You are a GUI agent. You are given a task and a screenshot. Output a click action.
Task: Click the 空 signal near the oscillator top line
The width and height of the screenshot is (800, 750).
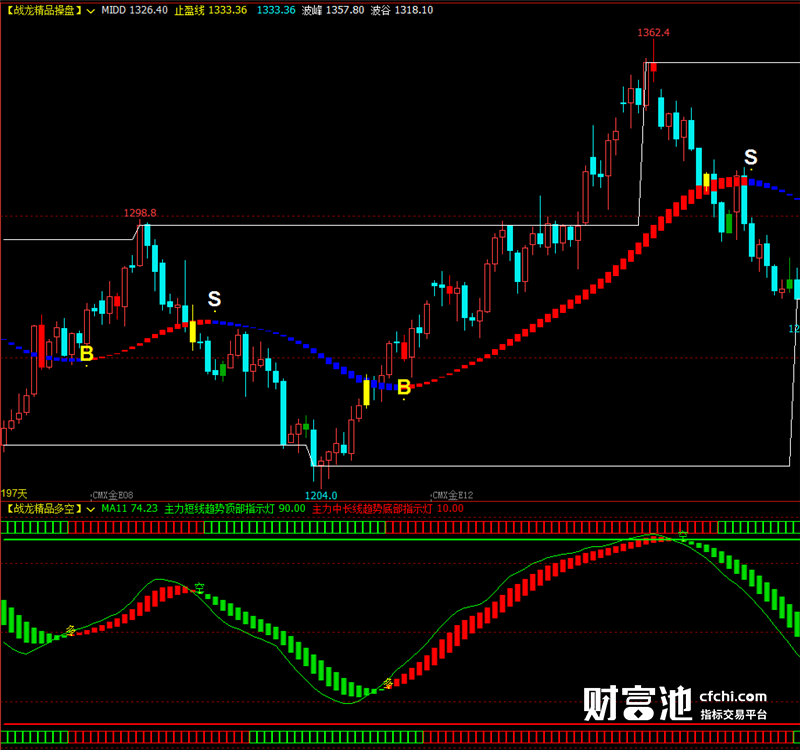pyautogui.click(x=683, y=536)
